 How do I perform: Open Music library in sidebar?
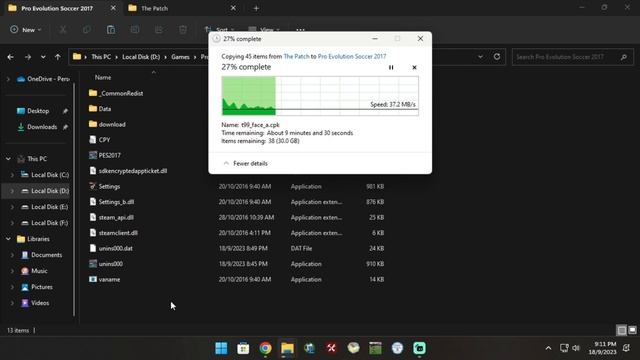[x=39, y=271]
